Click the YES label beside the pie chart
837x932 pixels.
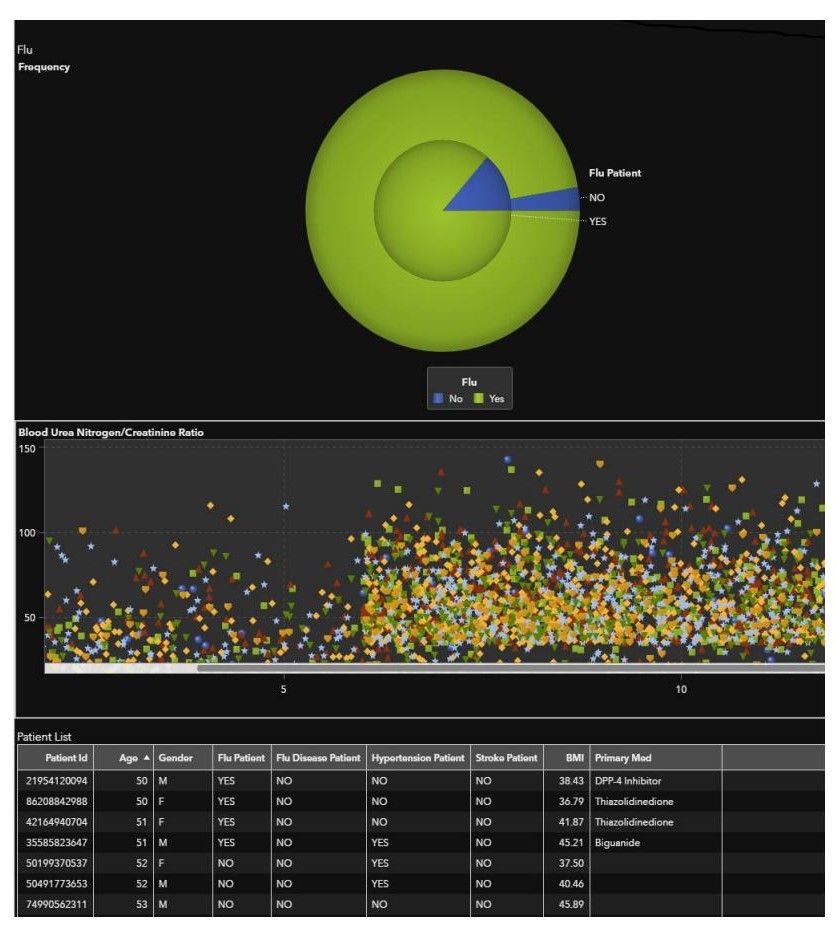597,222
